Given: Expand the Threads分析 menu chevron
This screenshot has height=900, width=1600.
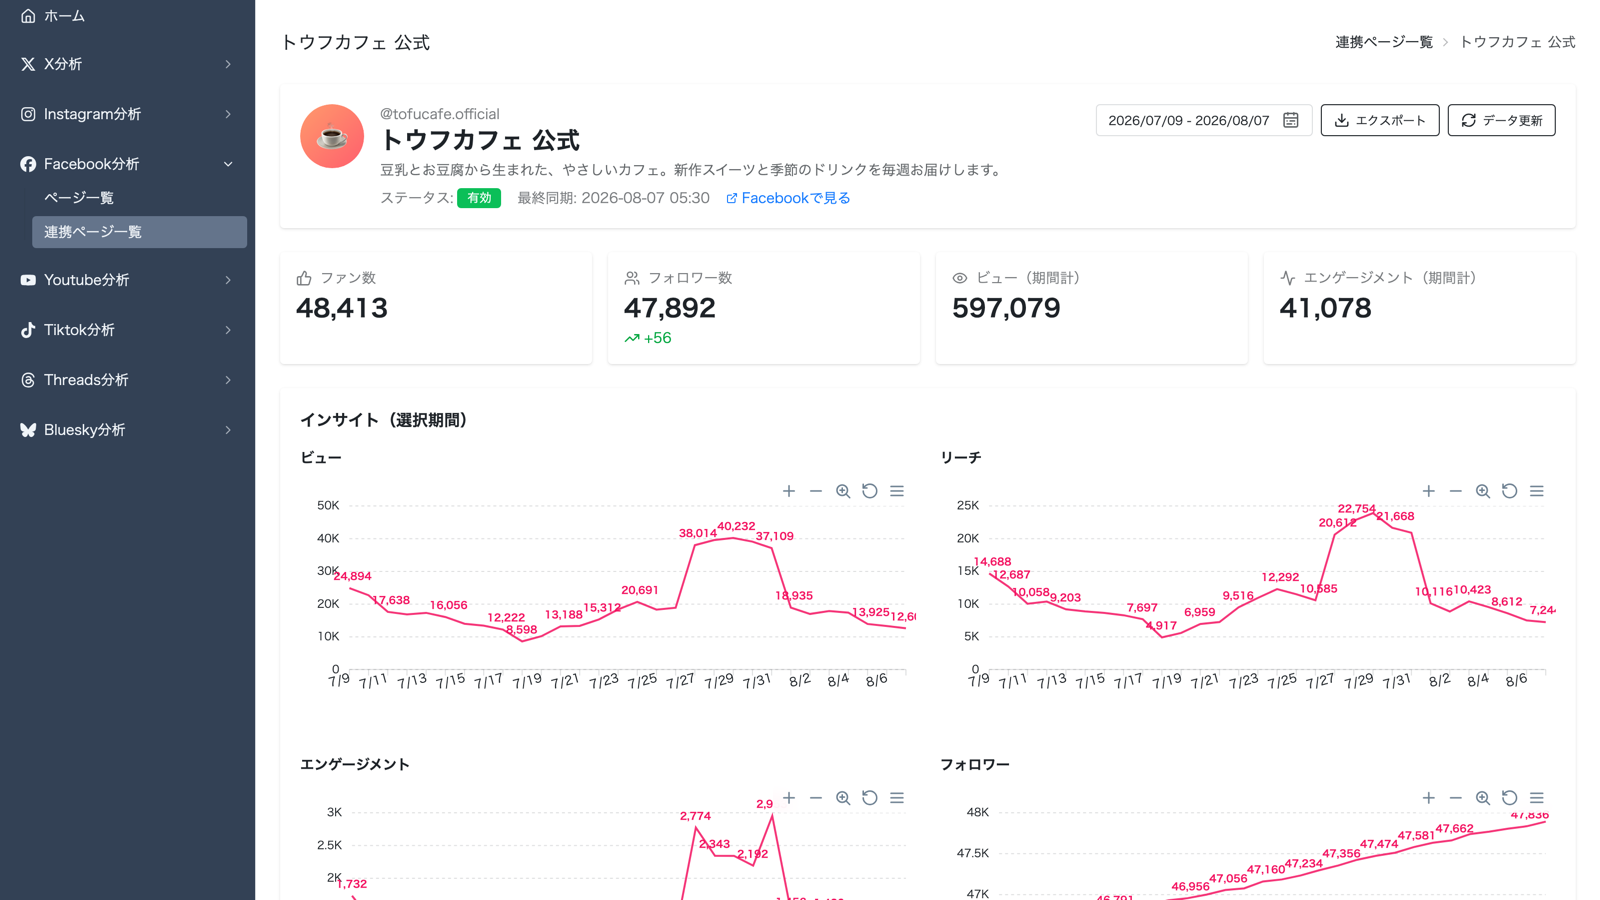Looking at the screenshot, I should click(x=228, y=380).
